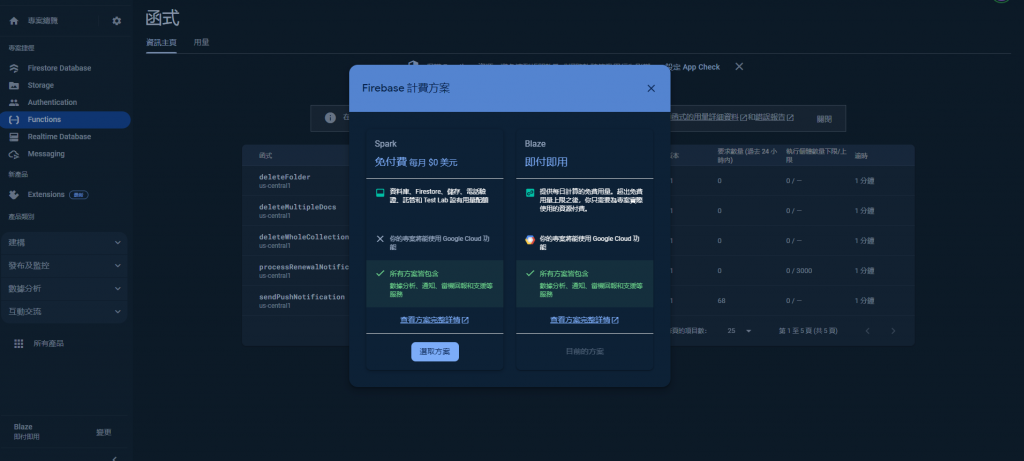Click the Spark plan quota icon
This screenshot has width=1024, height=461.
pos(380,193)
